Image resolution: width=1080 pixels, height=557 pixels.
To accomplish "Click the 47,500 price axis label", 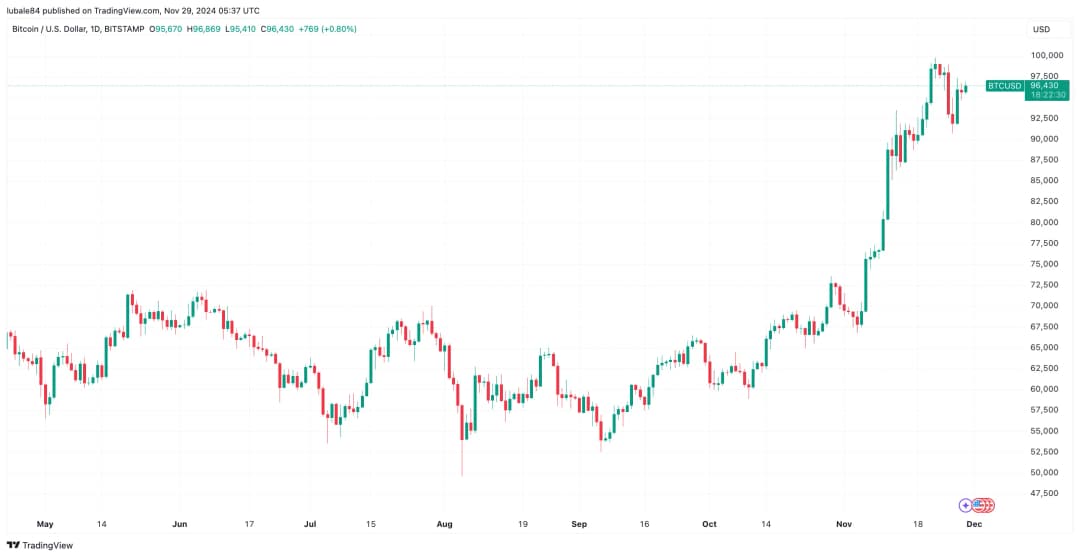I will coord(1046,493).
